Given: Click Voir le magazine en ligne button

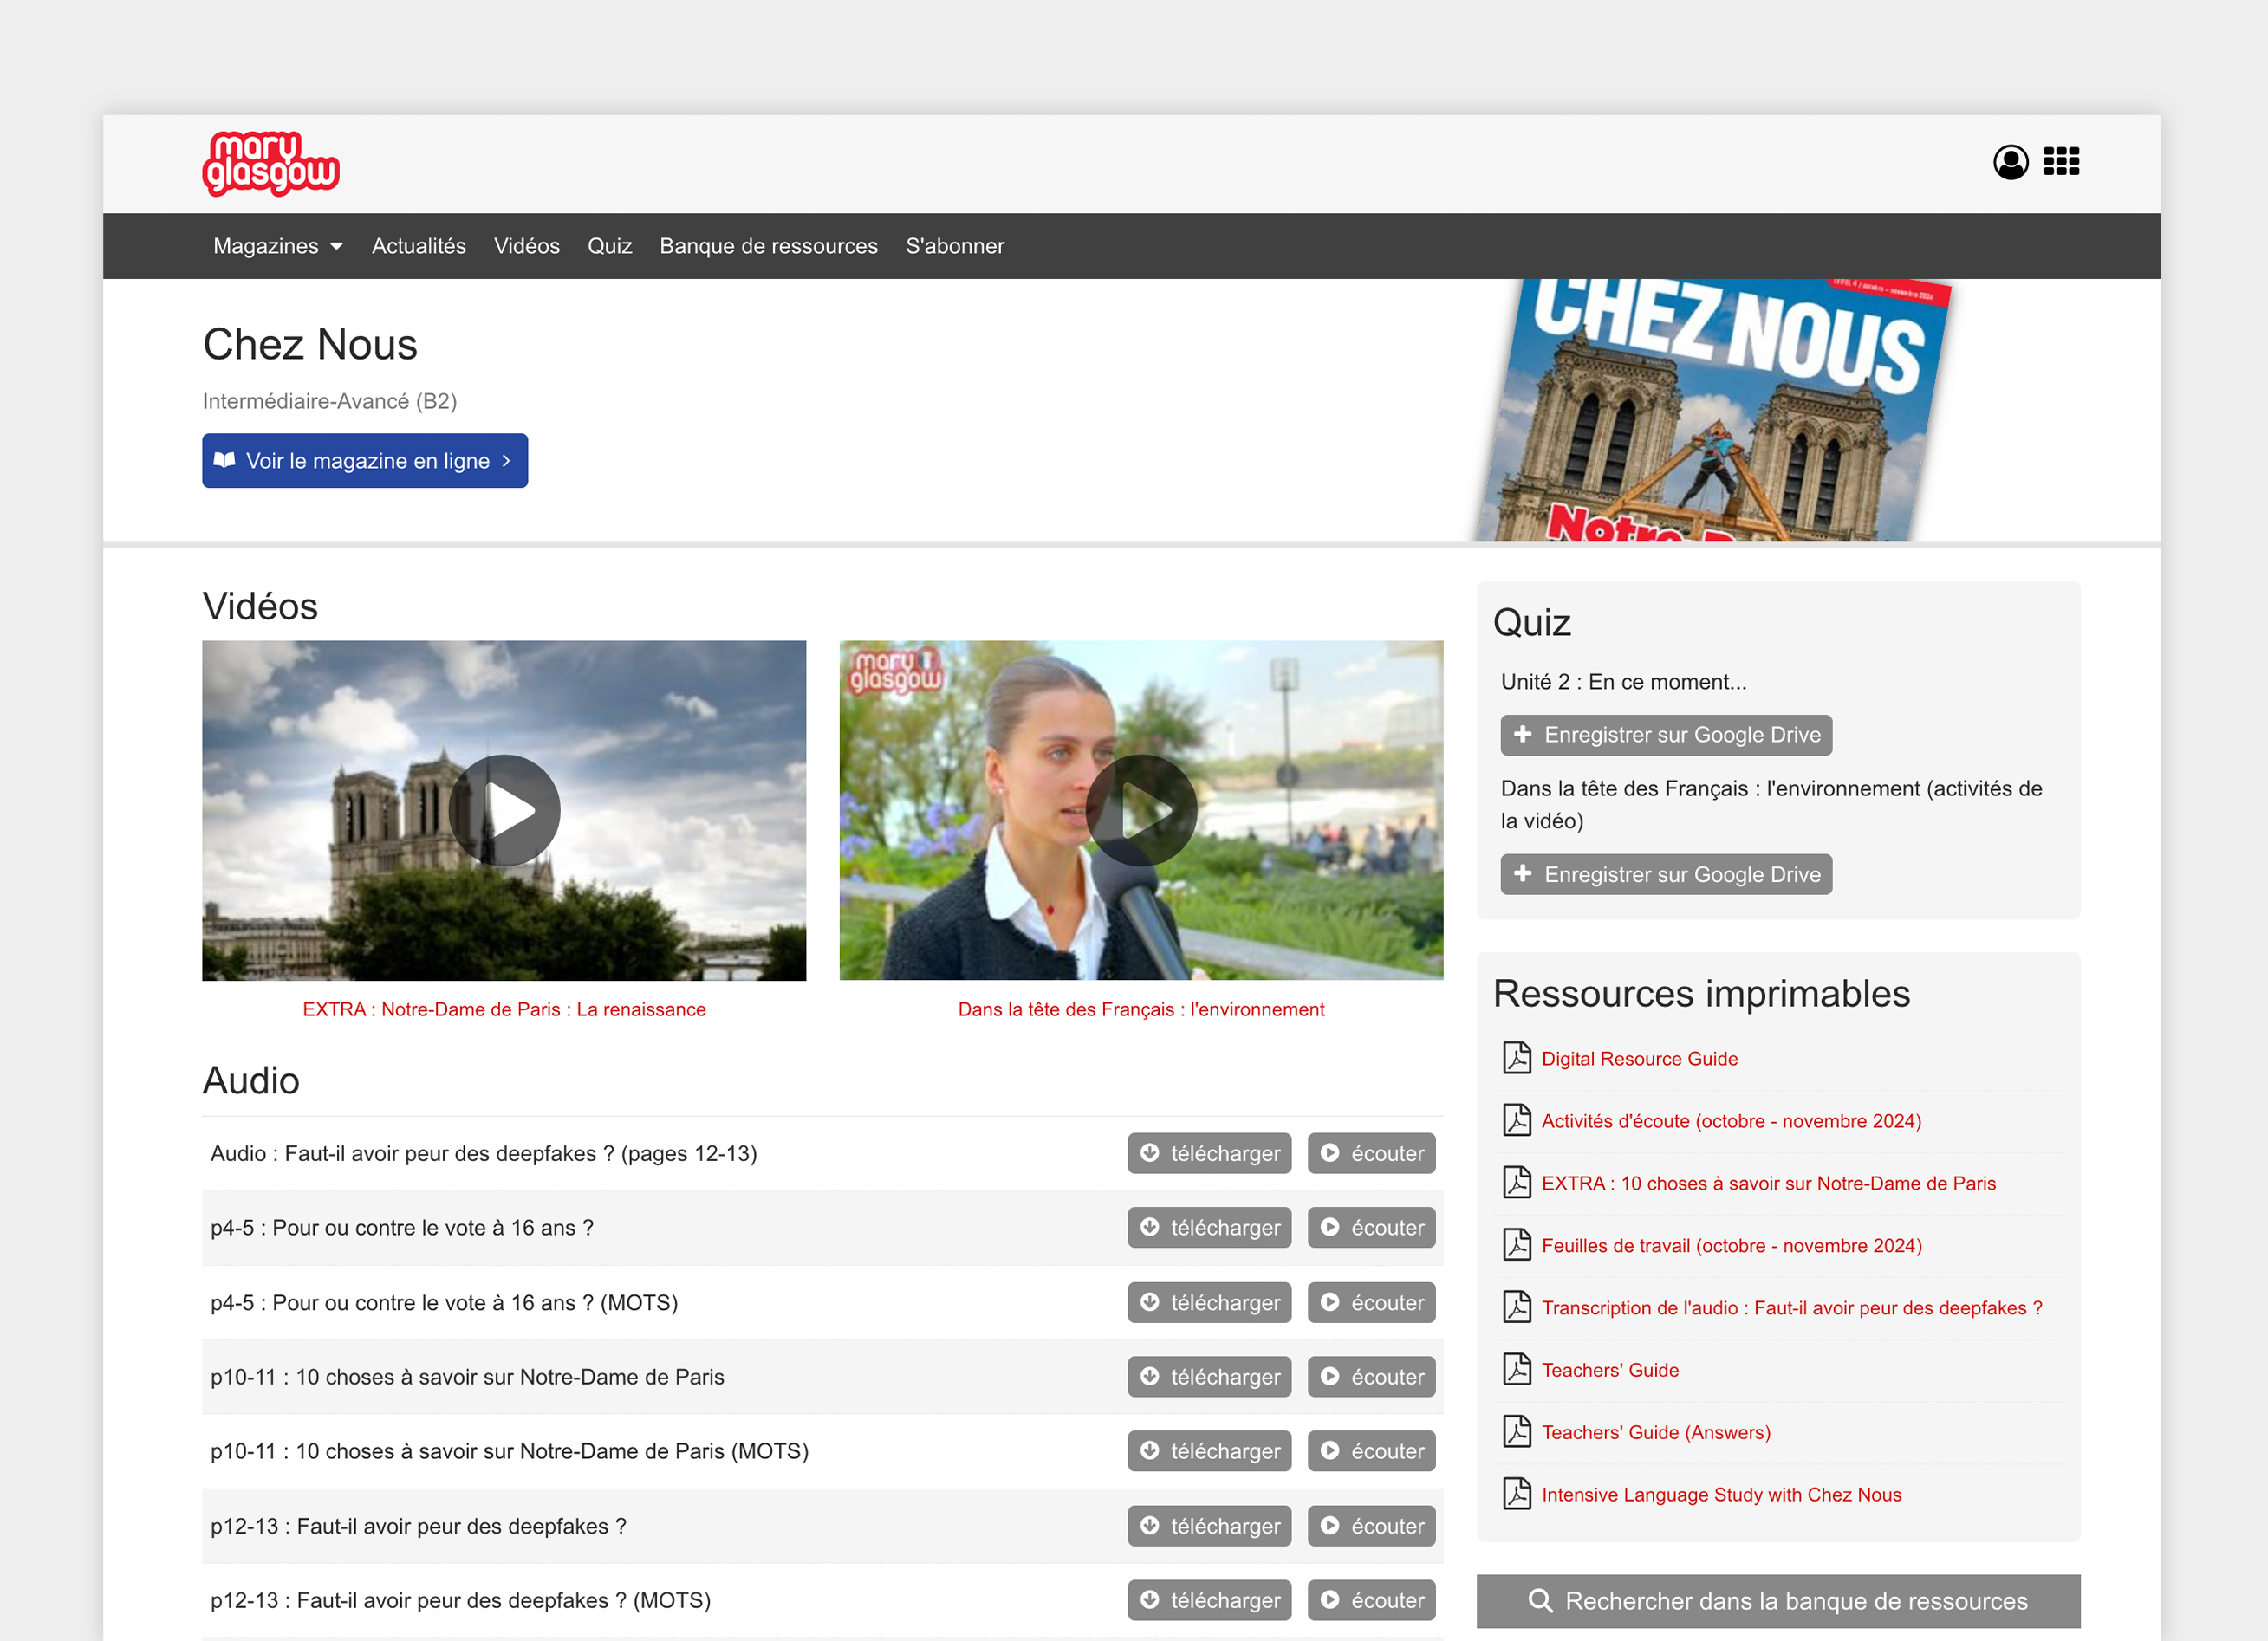Looking at the screenshot, I should pos(365,461).
